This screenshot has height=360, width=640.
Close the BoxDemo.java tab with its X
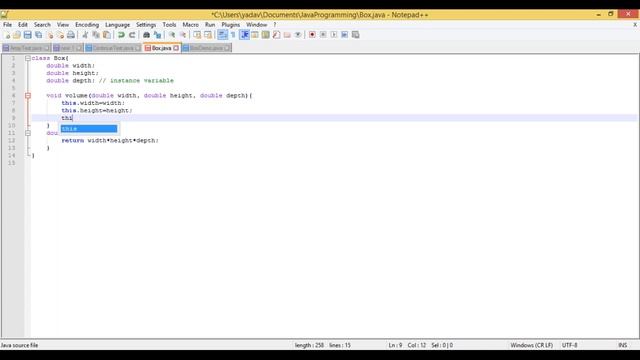(227, 48)
